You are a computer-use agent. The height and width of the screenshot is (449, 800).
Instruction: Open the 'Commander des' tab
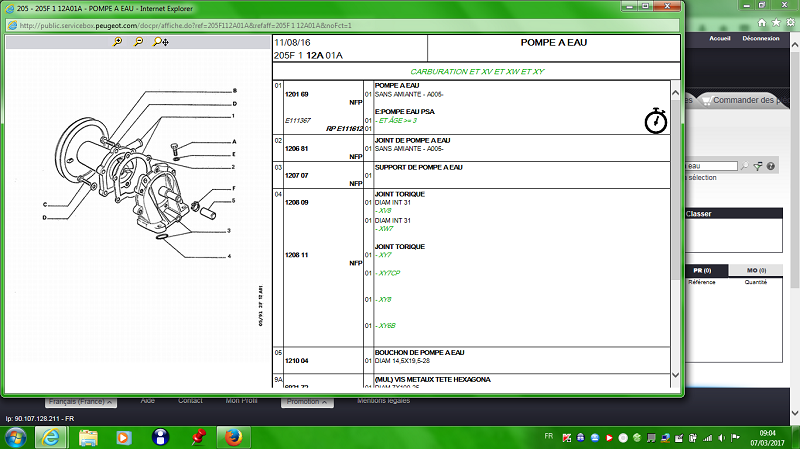point(743,100)
